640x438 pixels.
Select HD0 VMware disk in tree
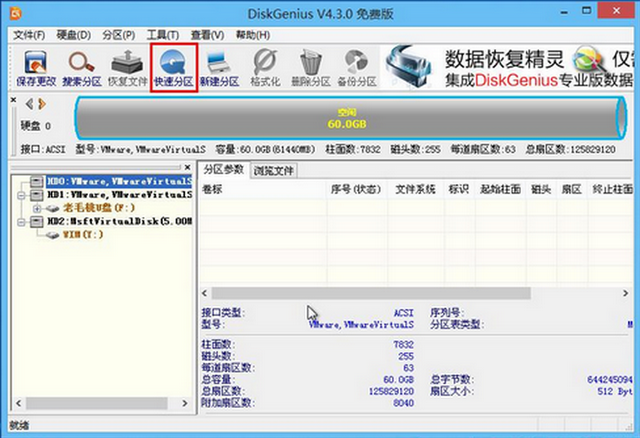[x=119, y=181]
